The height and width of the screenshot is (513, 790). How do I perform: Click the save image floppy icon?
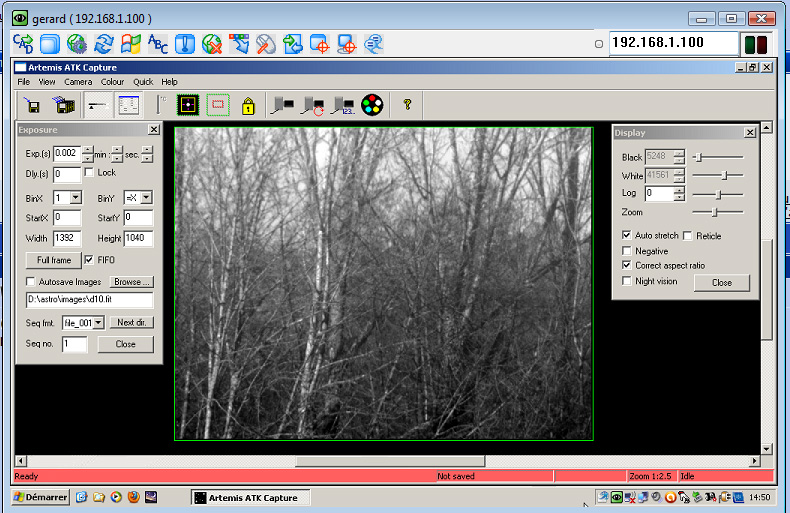pos(33,105)
